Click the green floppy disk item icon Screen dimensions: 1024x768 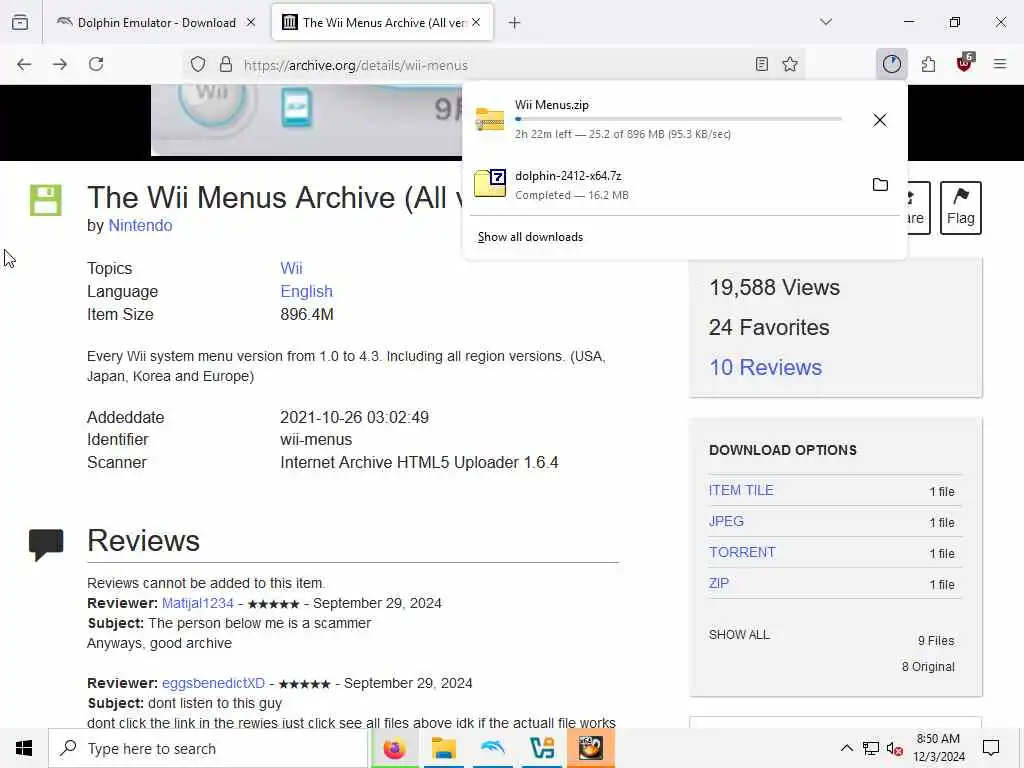[x=46, y=200]
